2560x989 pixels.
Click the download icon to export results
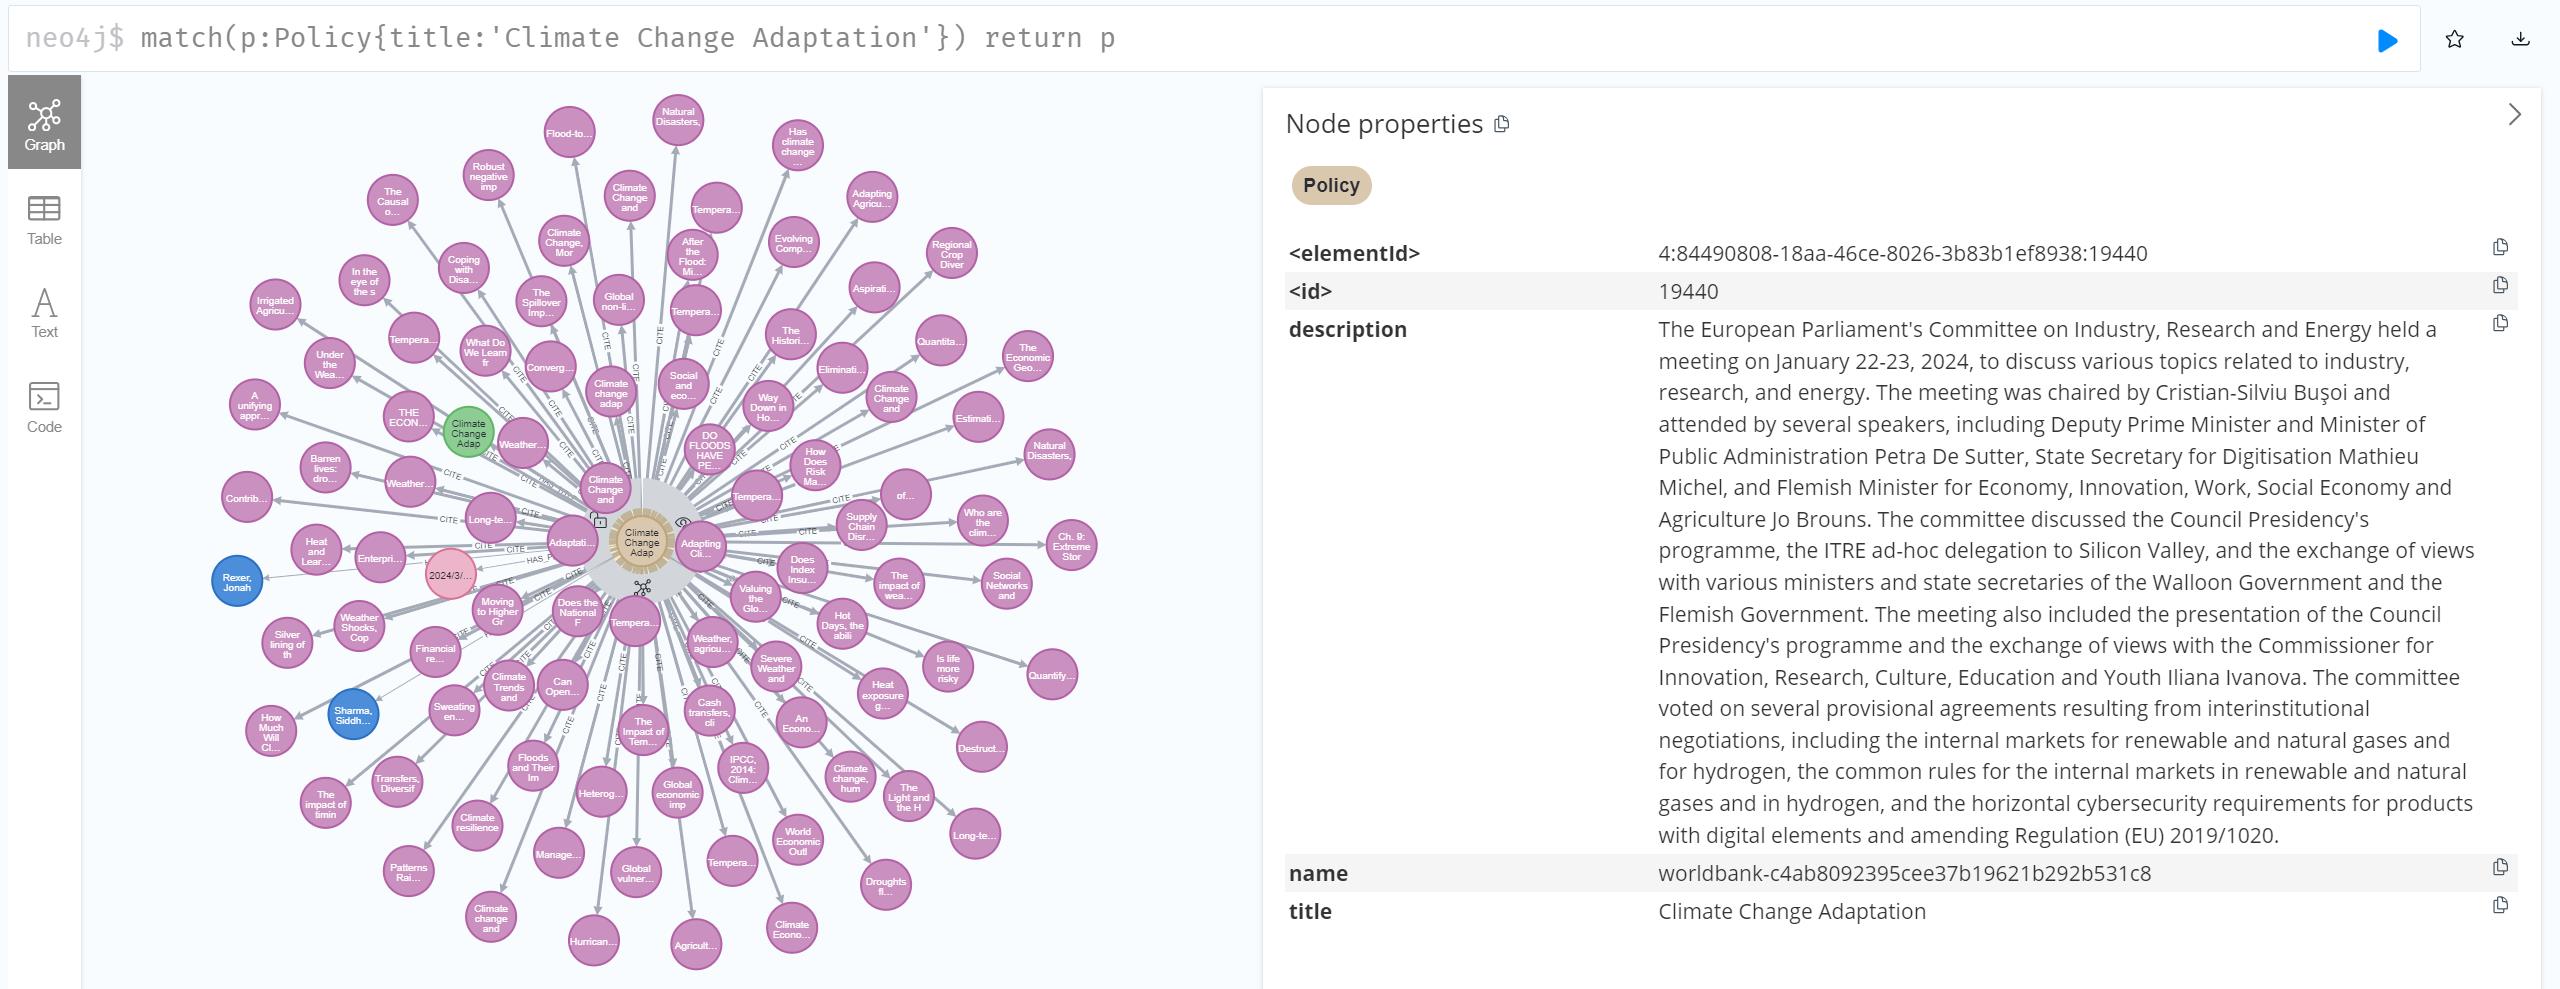coord(2520,40)
